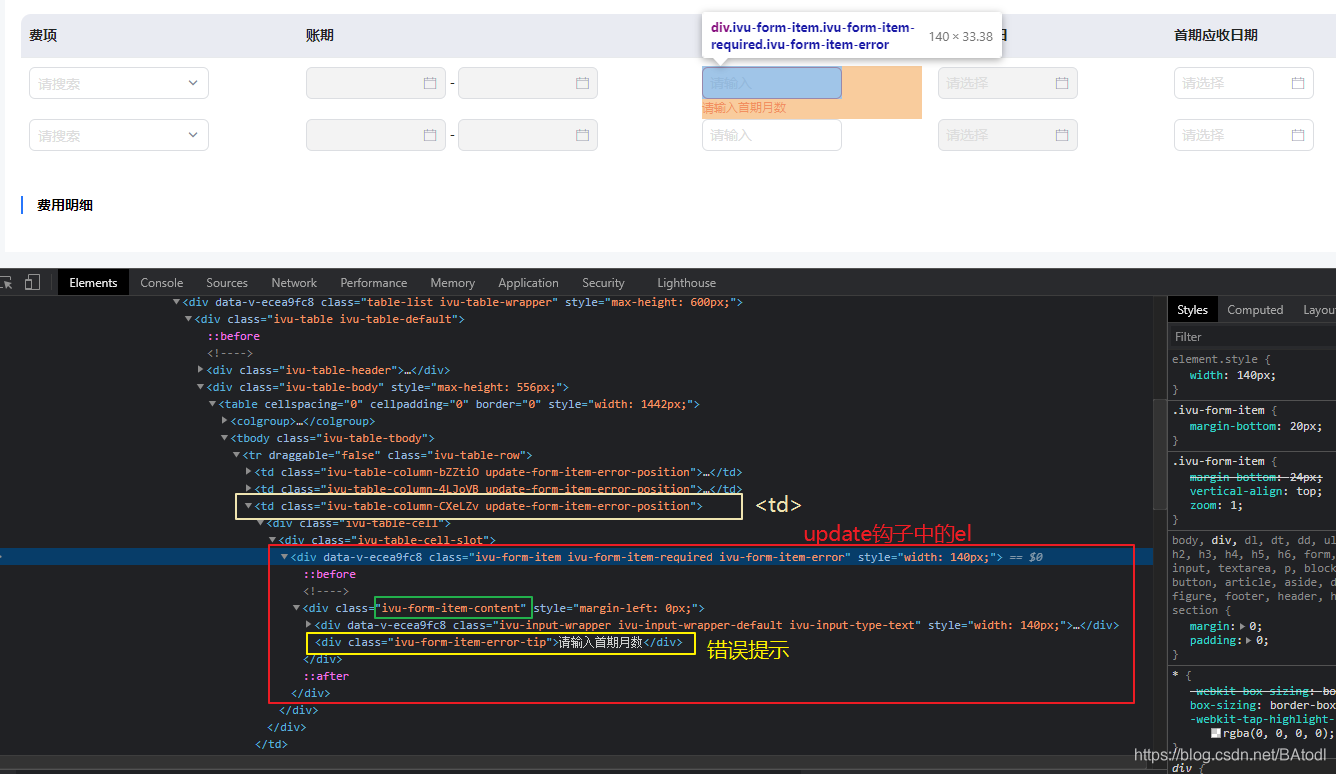
Task: Collapse the tr ivu-table-row node
Action: tap(237, 455)
